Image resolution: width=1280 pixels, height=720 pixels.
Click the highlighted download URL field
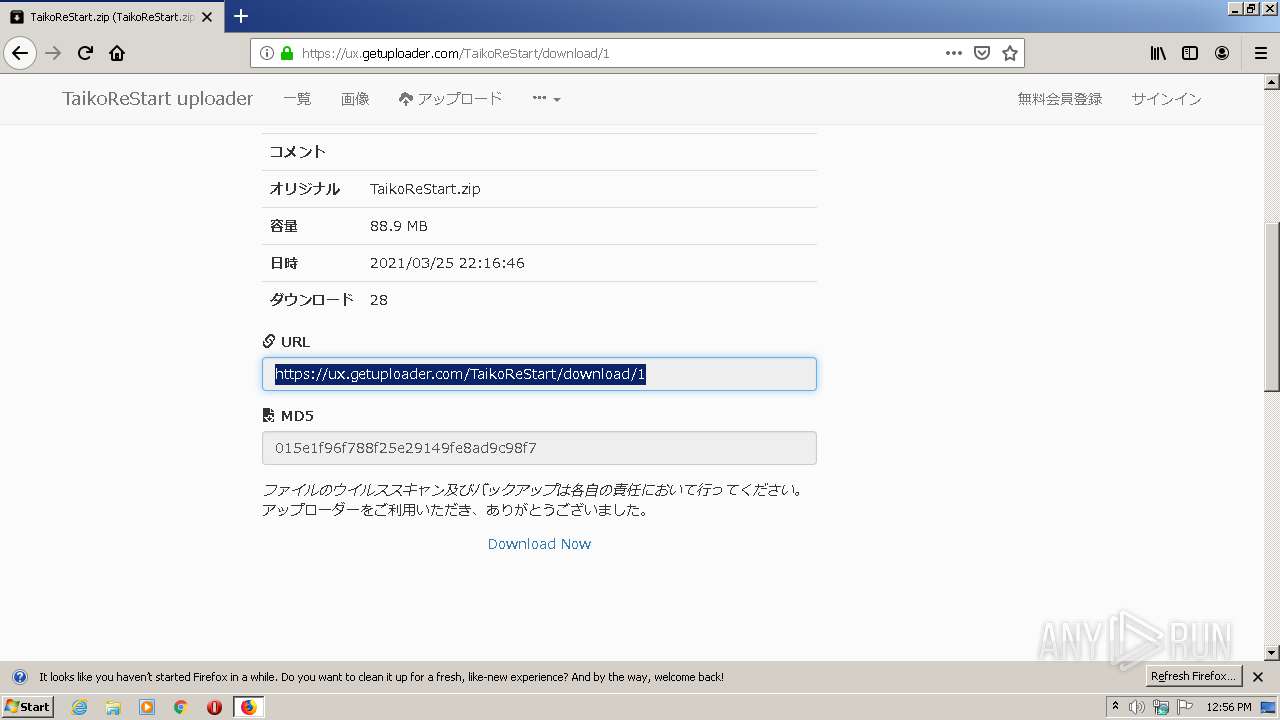[x=539, y=374]
